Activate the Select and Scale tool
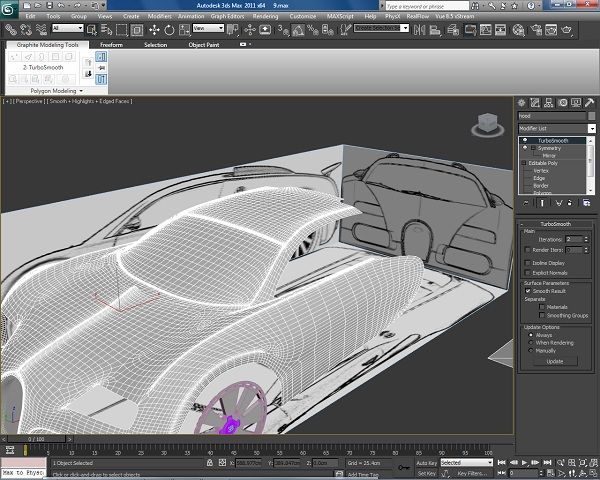This screenshot has height=480, width=600. point(184,29)
